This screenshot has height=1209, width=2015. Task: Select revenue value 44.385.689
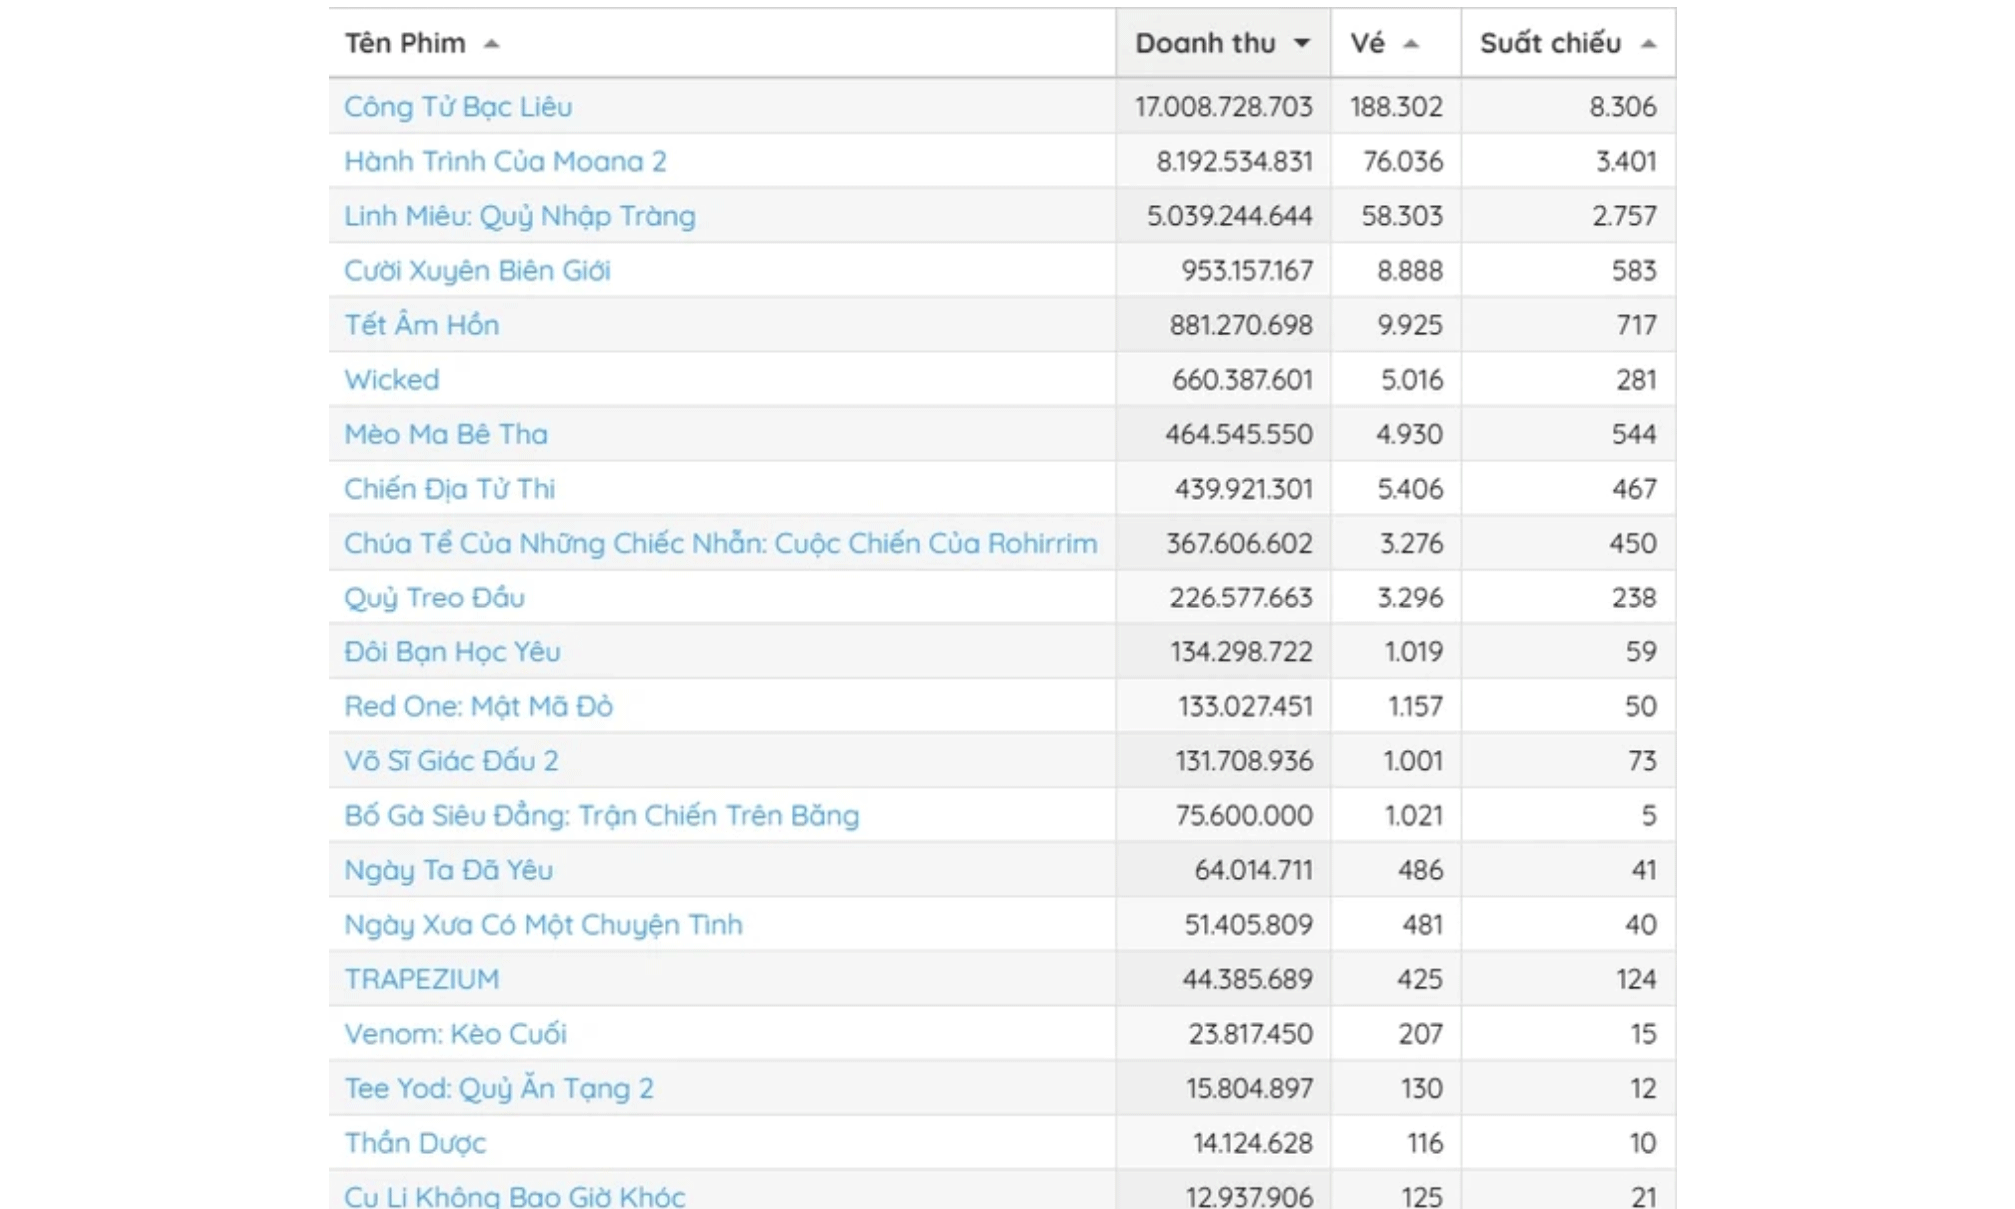tap(1247, 979)
